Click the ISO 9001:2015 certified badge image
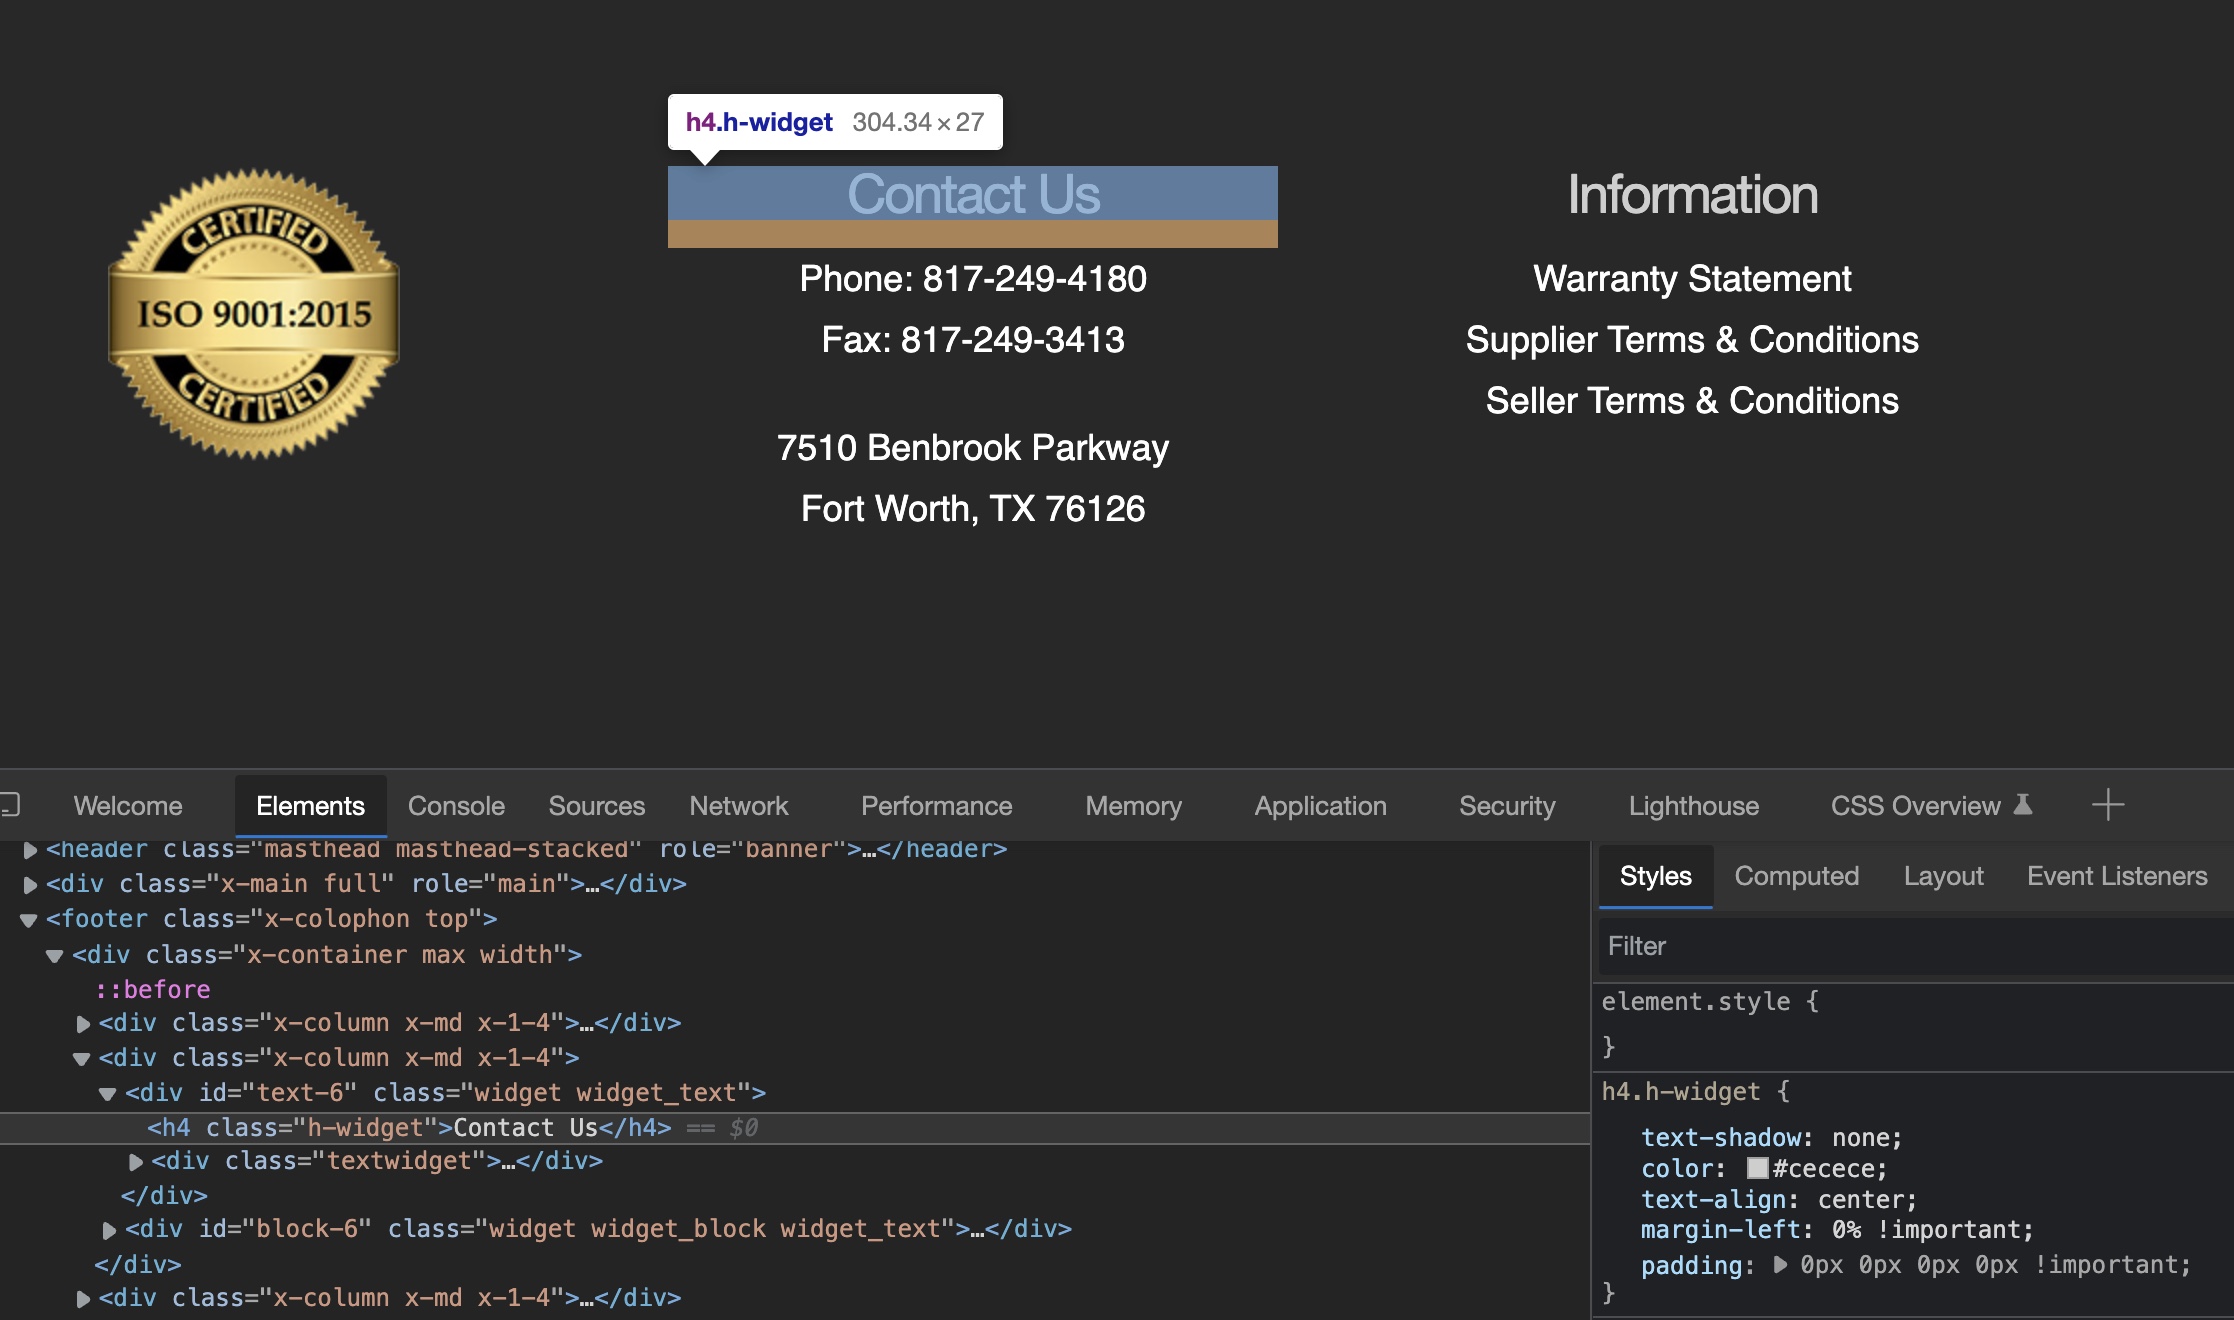 (x=254, y=314)
